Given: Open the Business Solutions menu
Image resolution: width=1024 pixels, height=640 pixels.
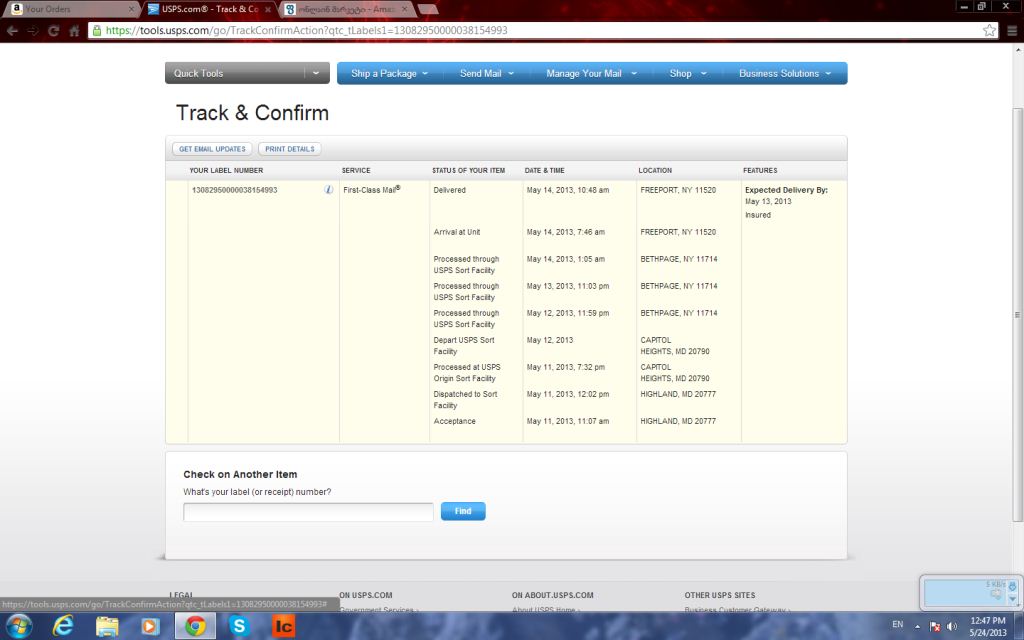Looking at the screenshot, I should coord(785,73).
